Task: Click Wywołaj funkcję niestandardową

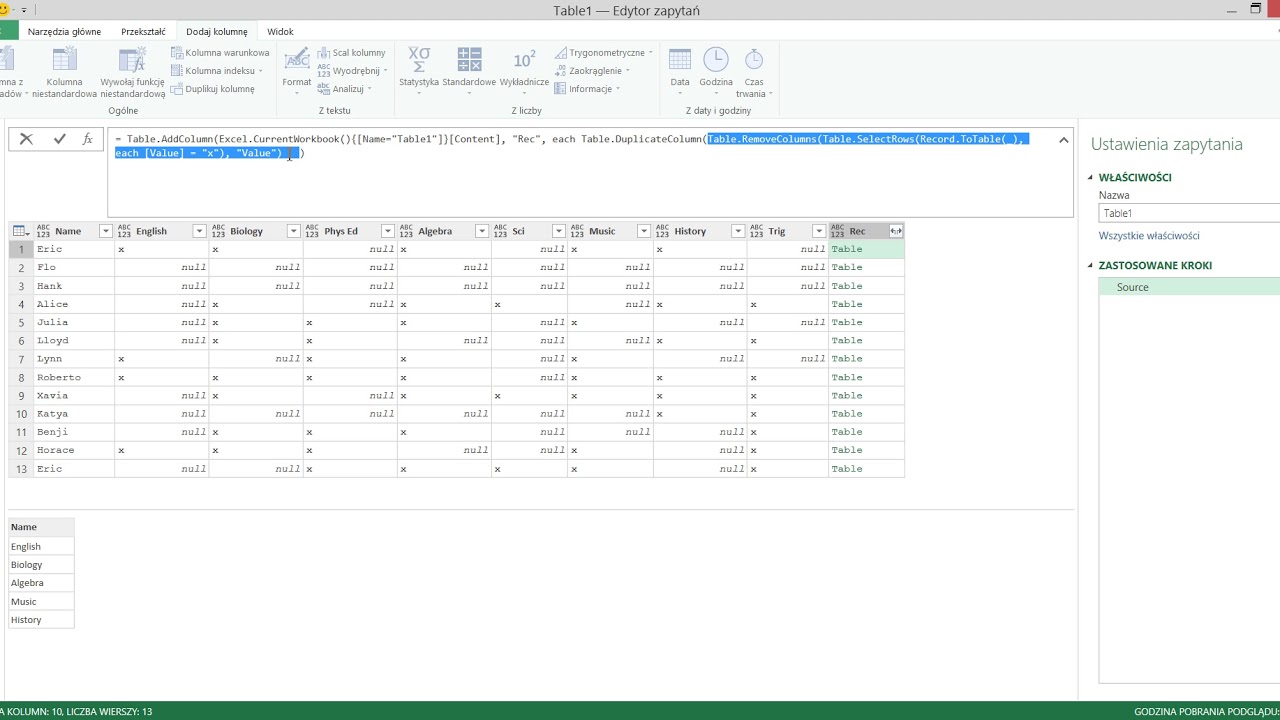Action: click(x=132, y=73)
